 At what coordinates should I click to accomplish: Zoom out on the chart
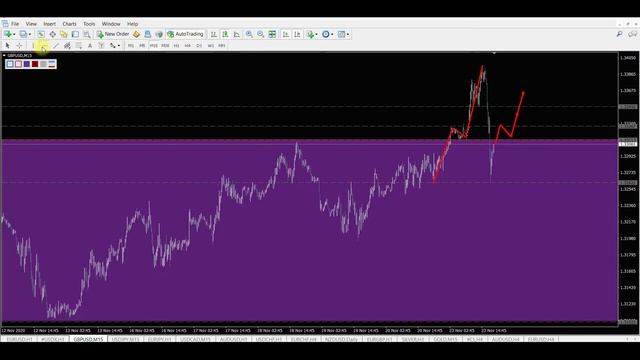pyautogui.click(x=260, y=34)
